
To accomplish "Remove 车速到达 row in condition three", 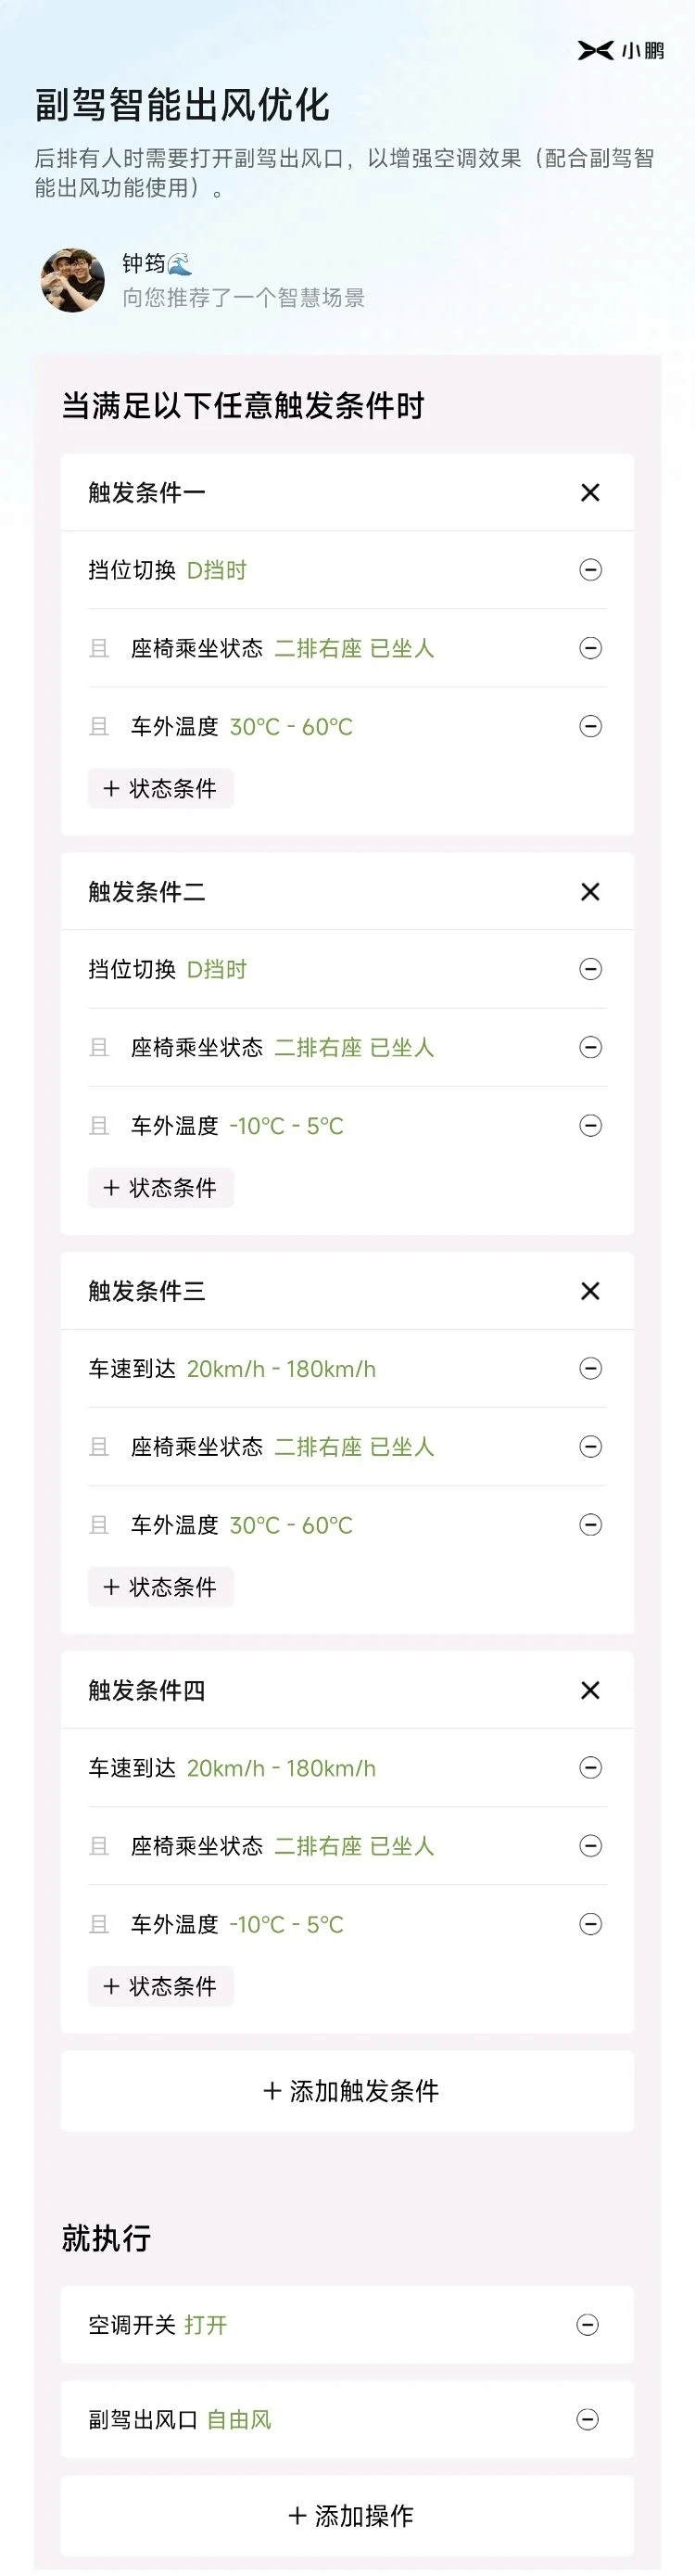I will [591, 1368].
